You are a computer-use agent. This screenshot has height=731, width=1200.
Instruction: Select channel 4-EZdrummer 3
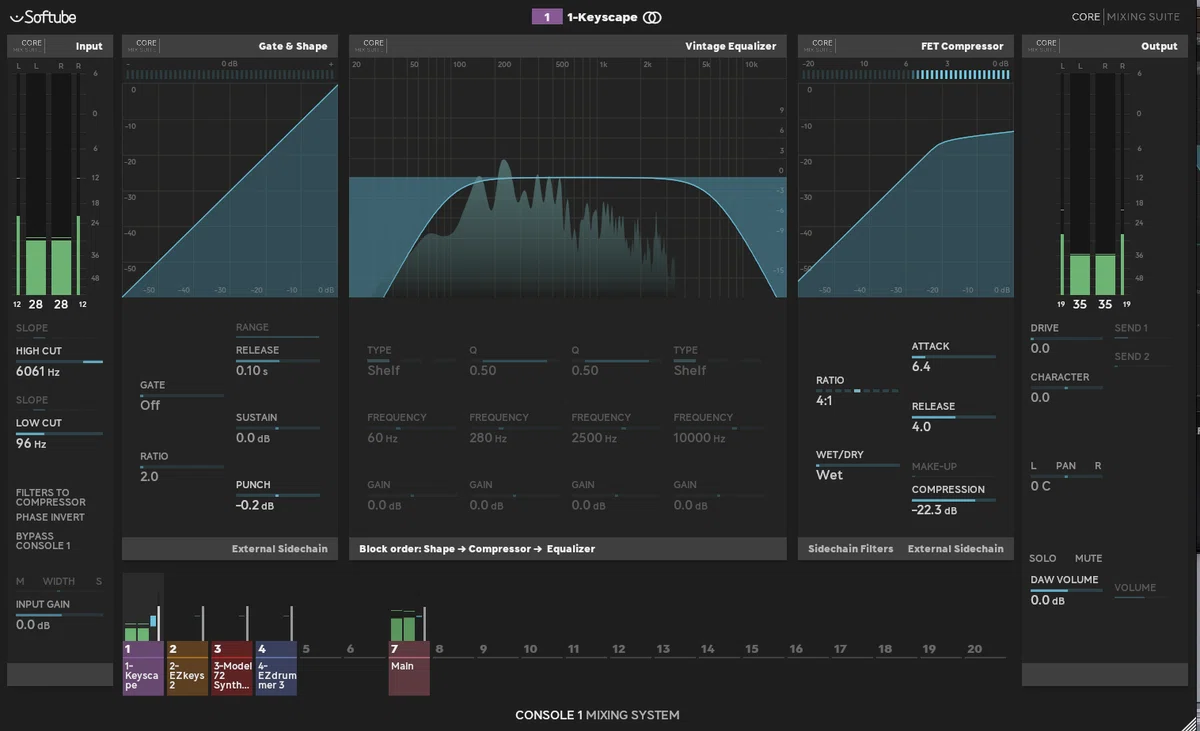pyautogui.click(x=276, y=668)
